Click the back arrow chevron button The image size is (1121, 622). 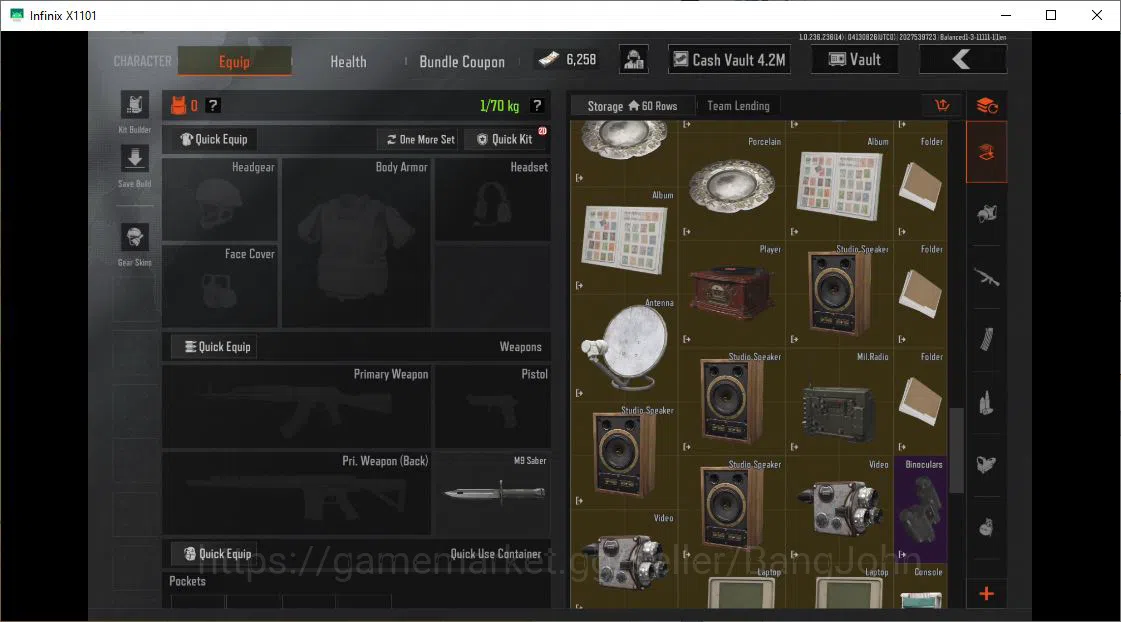[962, 59]
